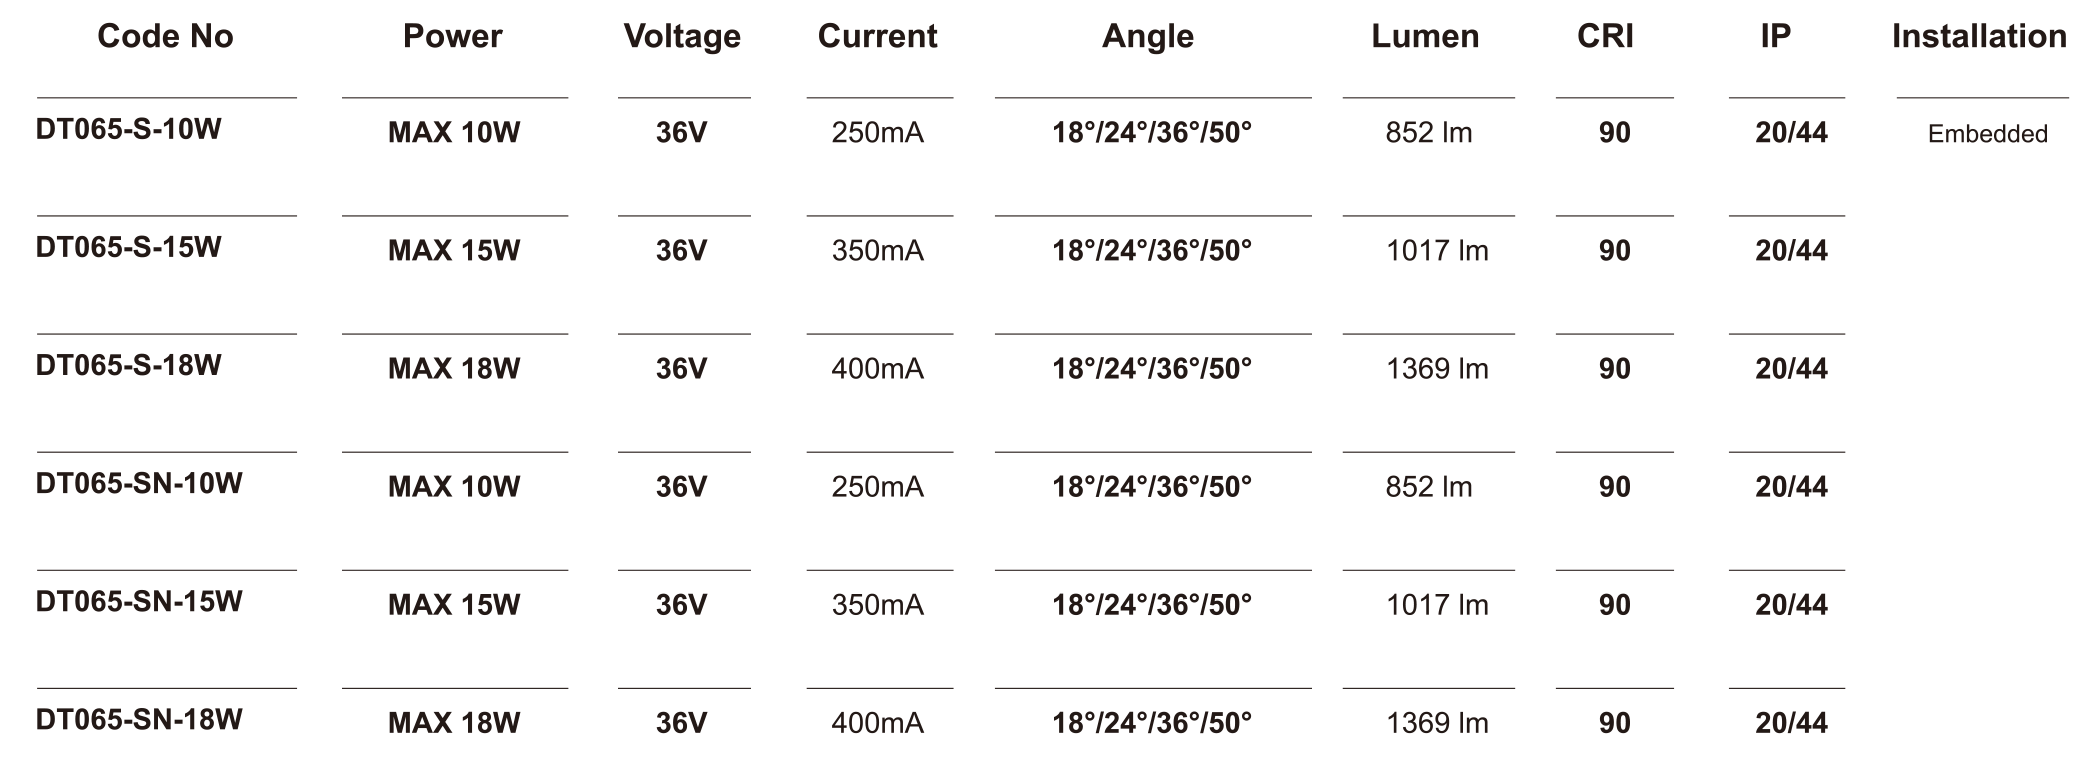Select the Angle column header

point(1148,37)
